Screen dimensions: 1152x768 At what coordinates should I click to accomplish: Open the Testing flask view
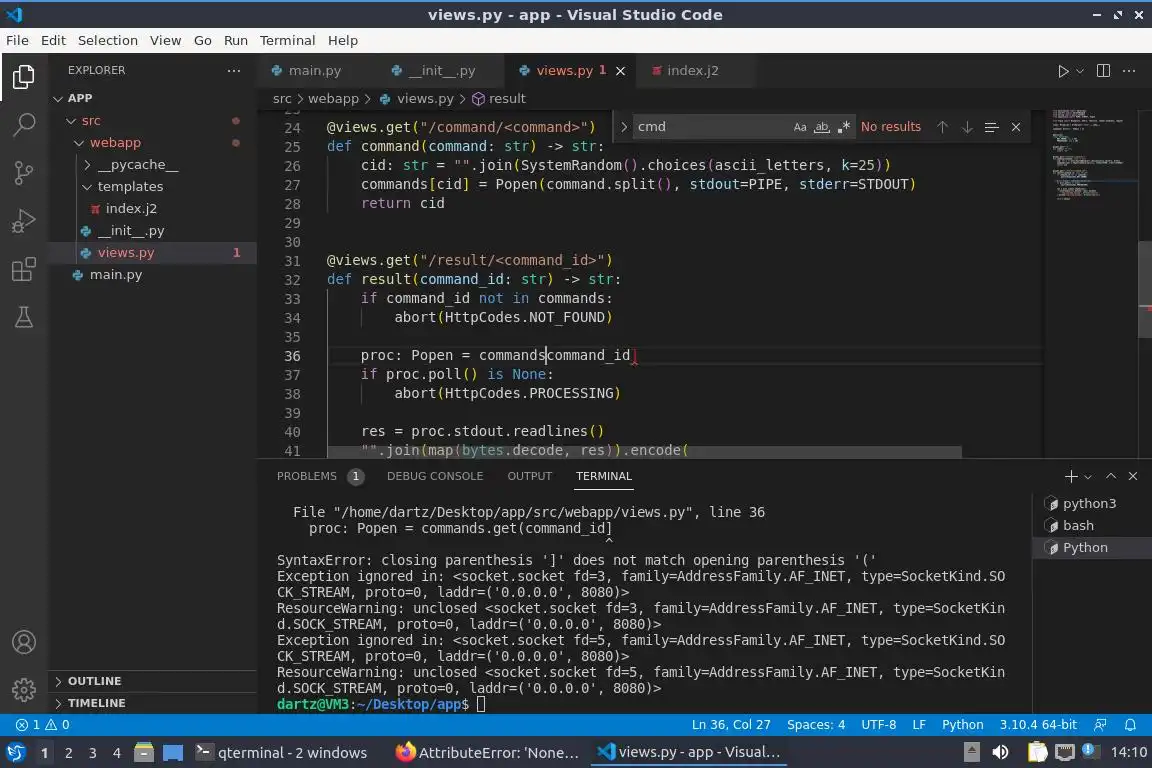click(x=24, y=317)
